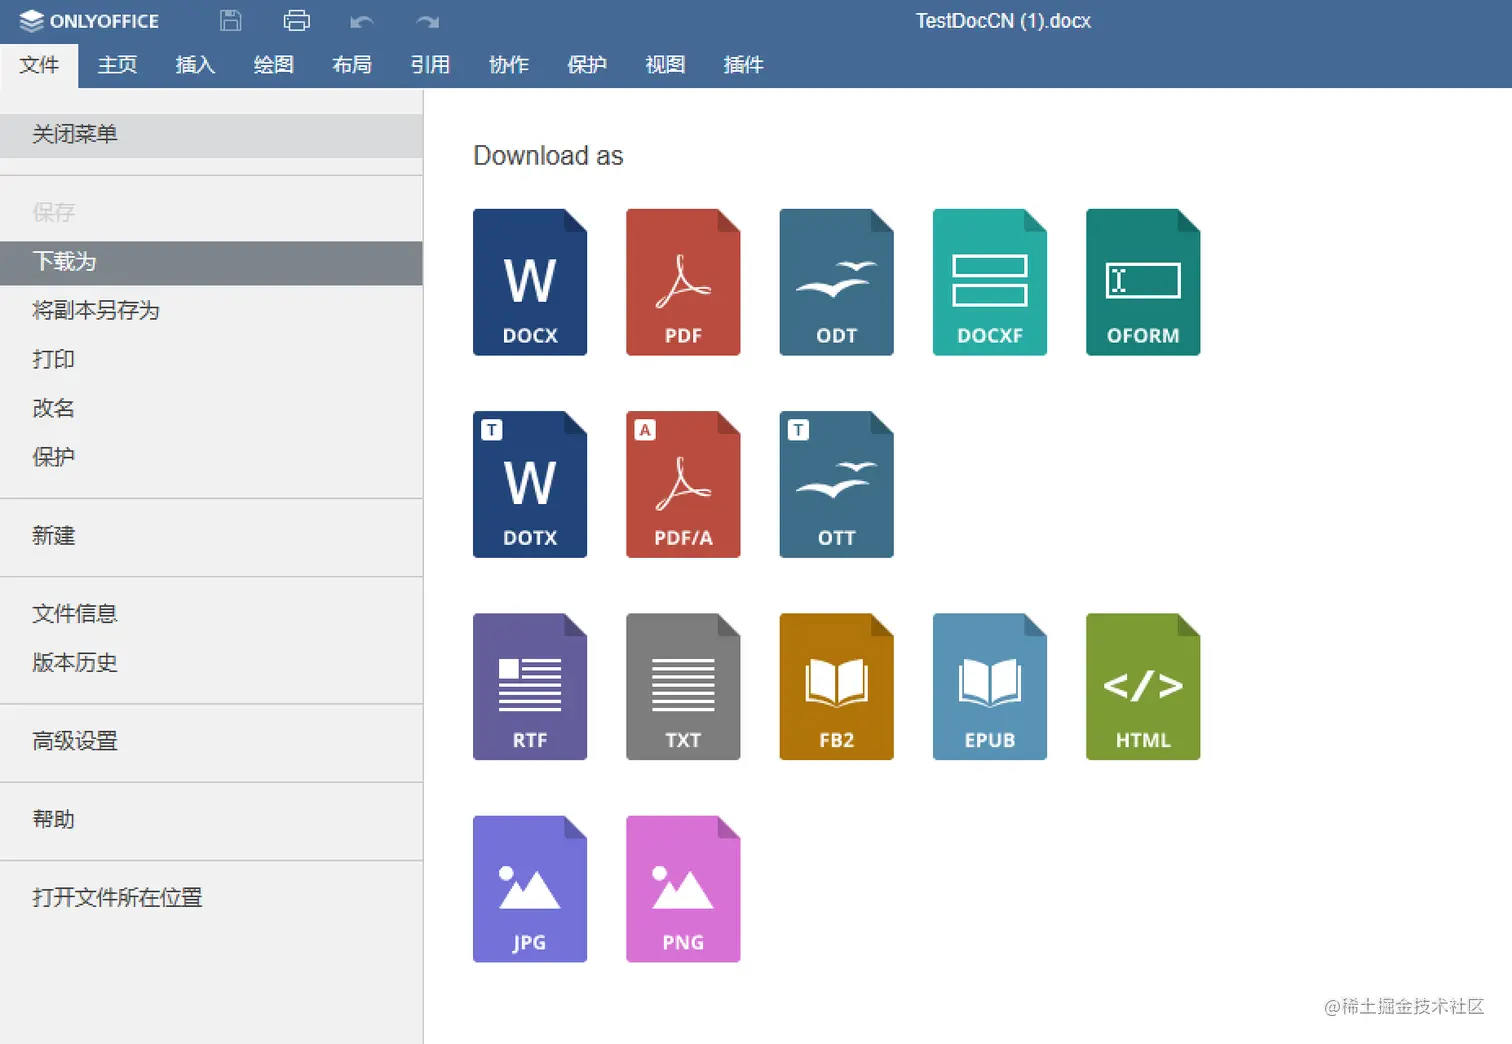Download as DOTX template

pyautogui.click(x=530, y=484)
